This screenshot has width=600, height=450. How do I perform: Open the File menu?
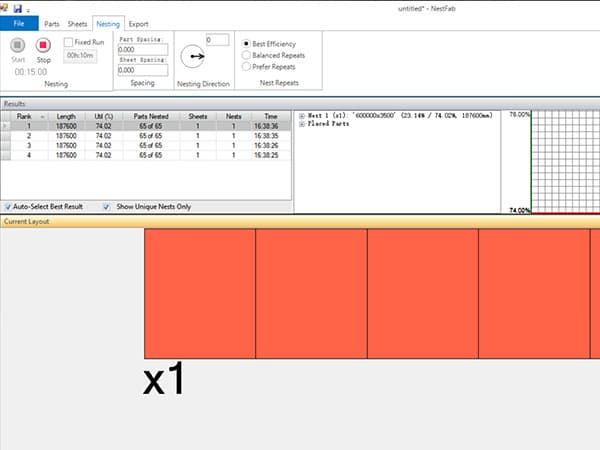(x=19, y=23)
